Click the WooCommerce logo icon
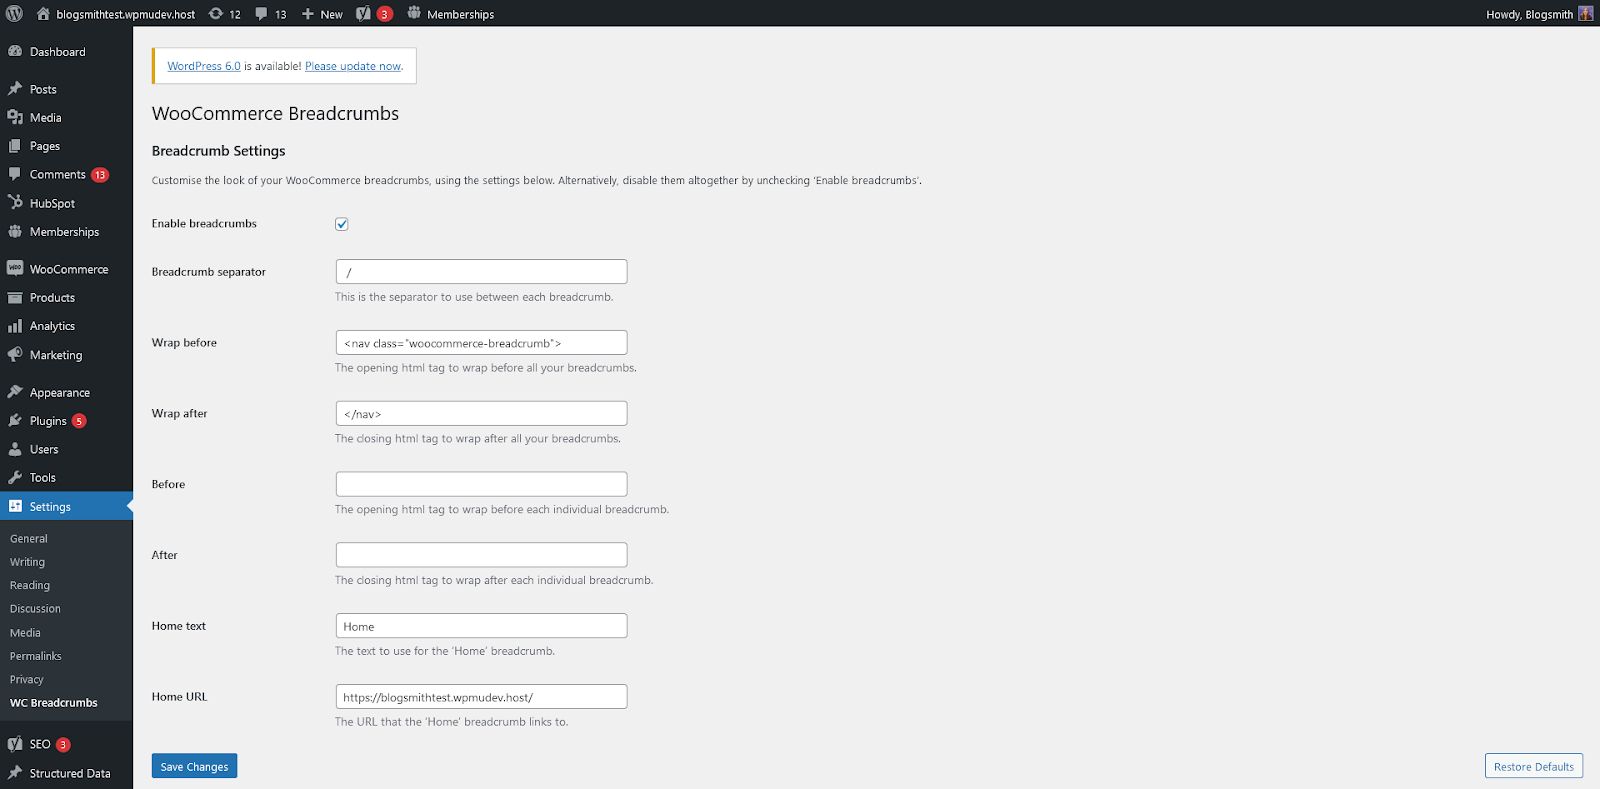This screenshot has height=789, width=1600. click(15, 268)
